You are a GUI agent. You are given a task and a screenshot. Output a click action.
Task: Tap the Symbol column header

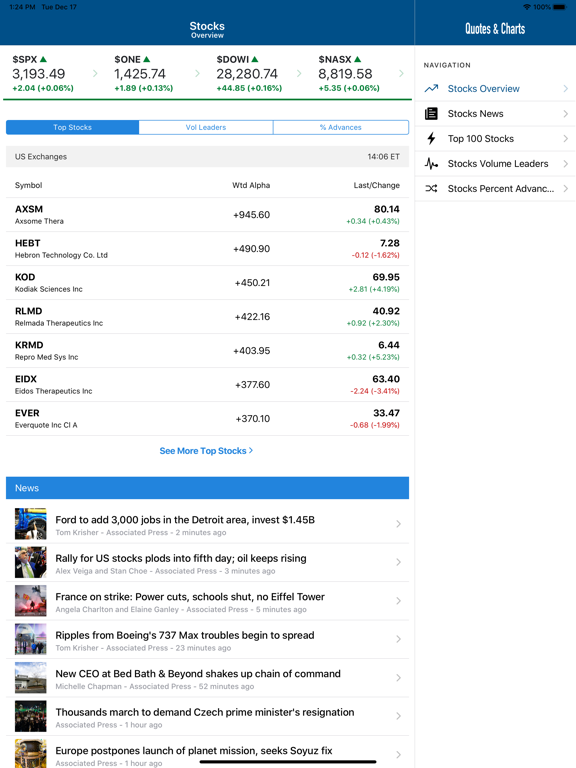(x=28, y=185)
